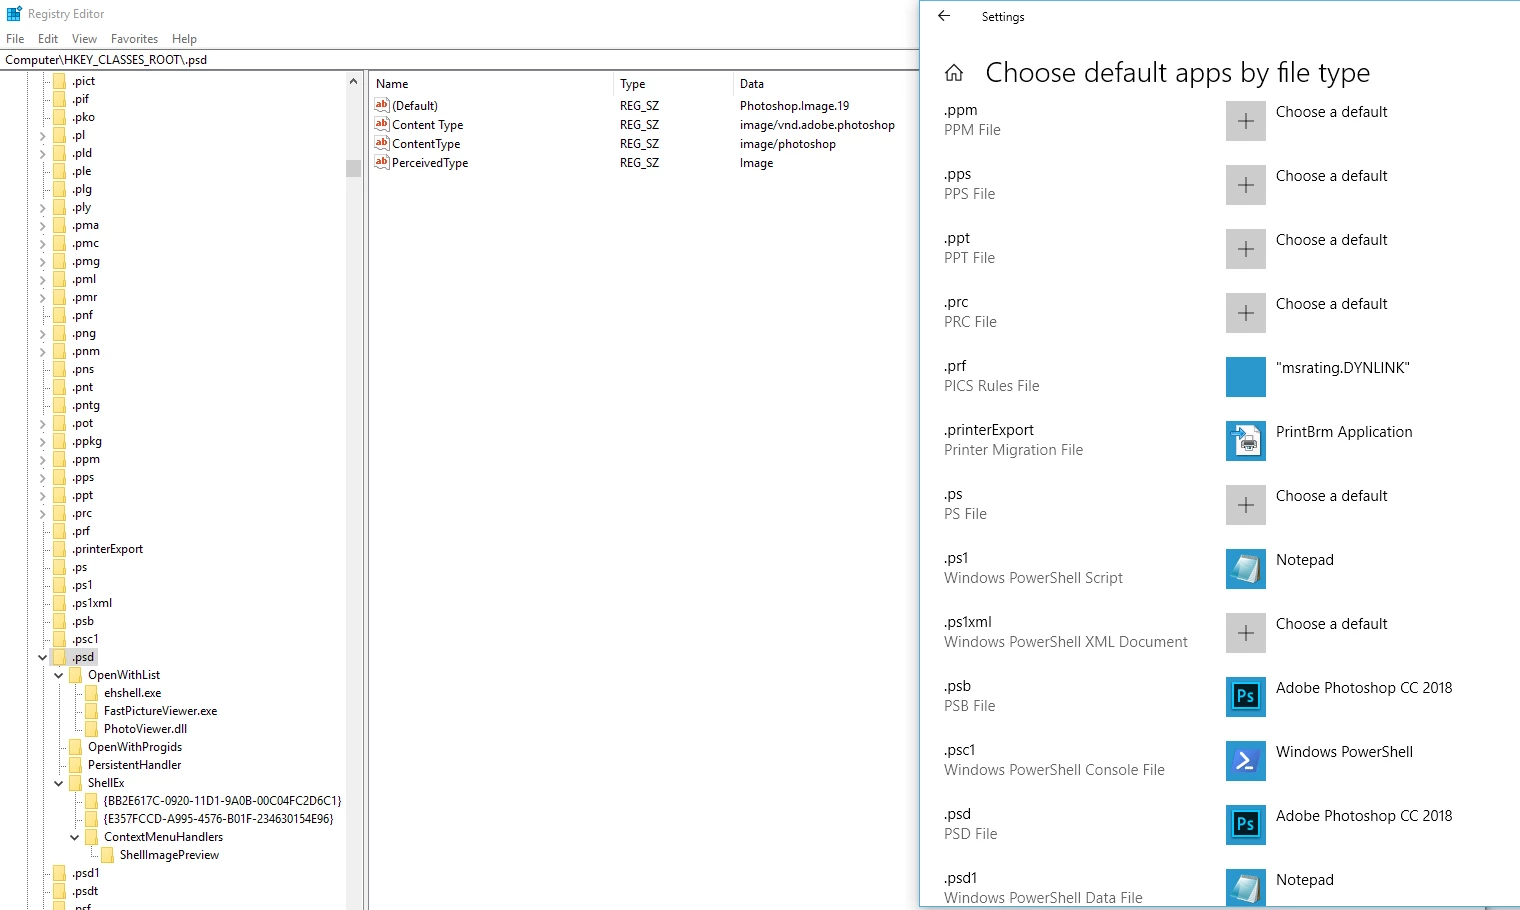Click the ContentType value icon
This screenshot has height=910, width=1520.
(x=382, y=143)
